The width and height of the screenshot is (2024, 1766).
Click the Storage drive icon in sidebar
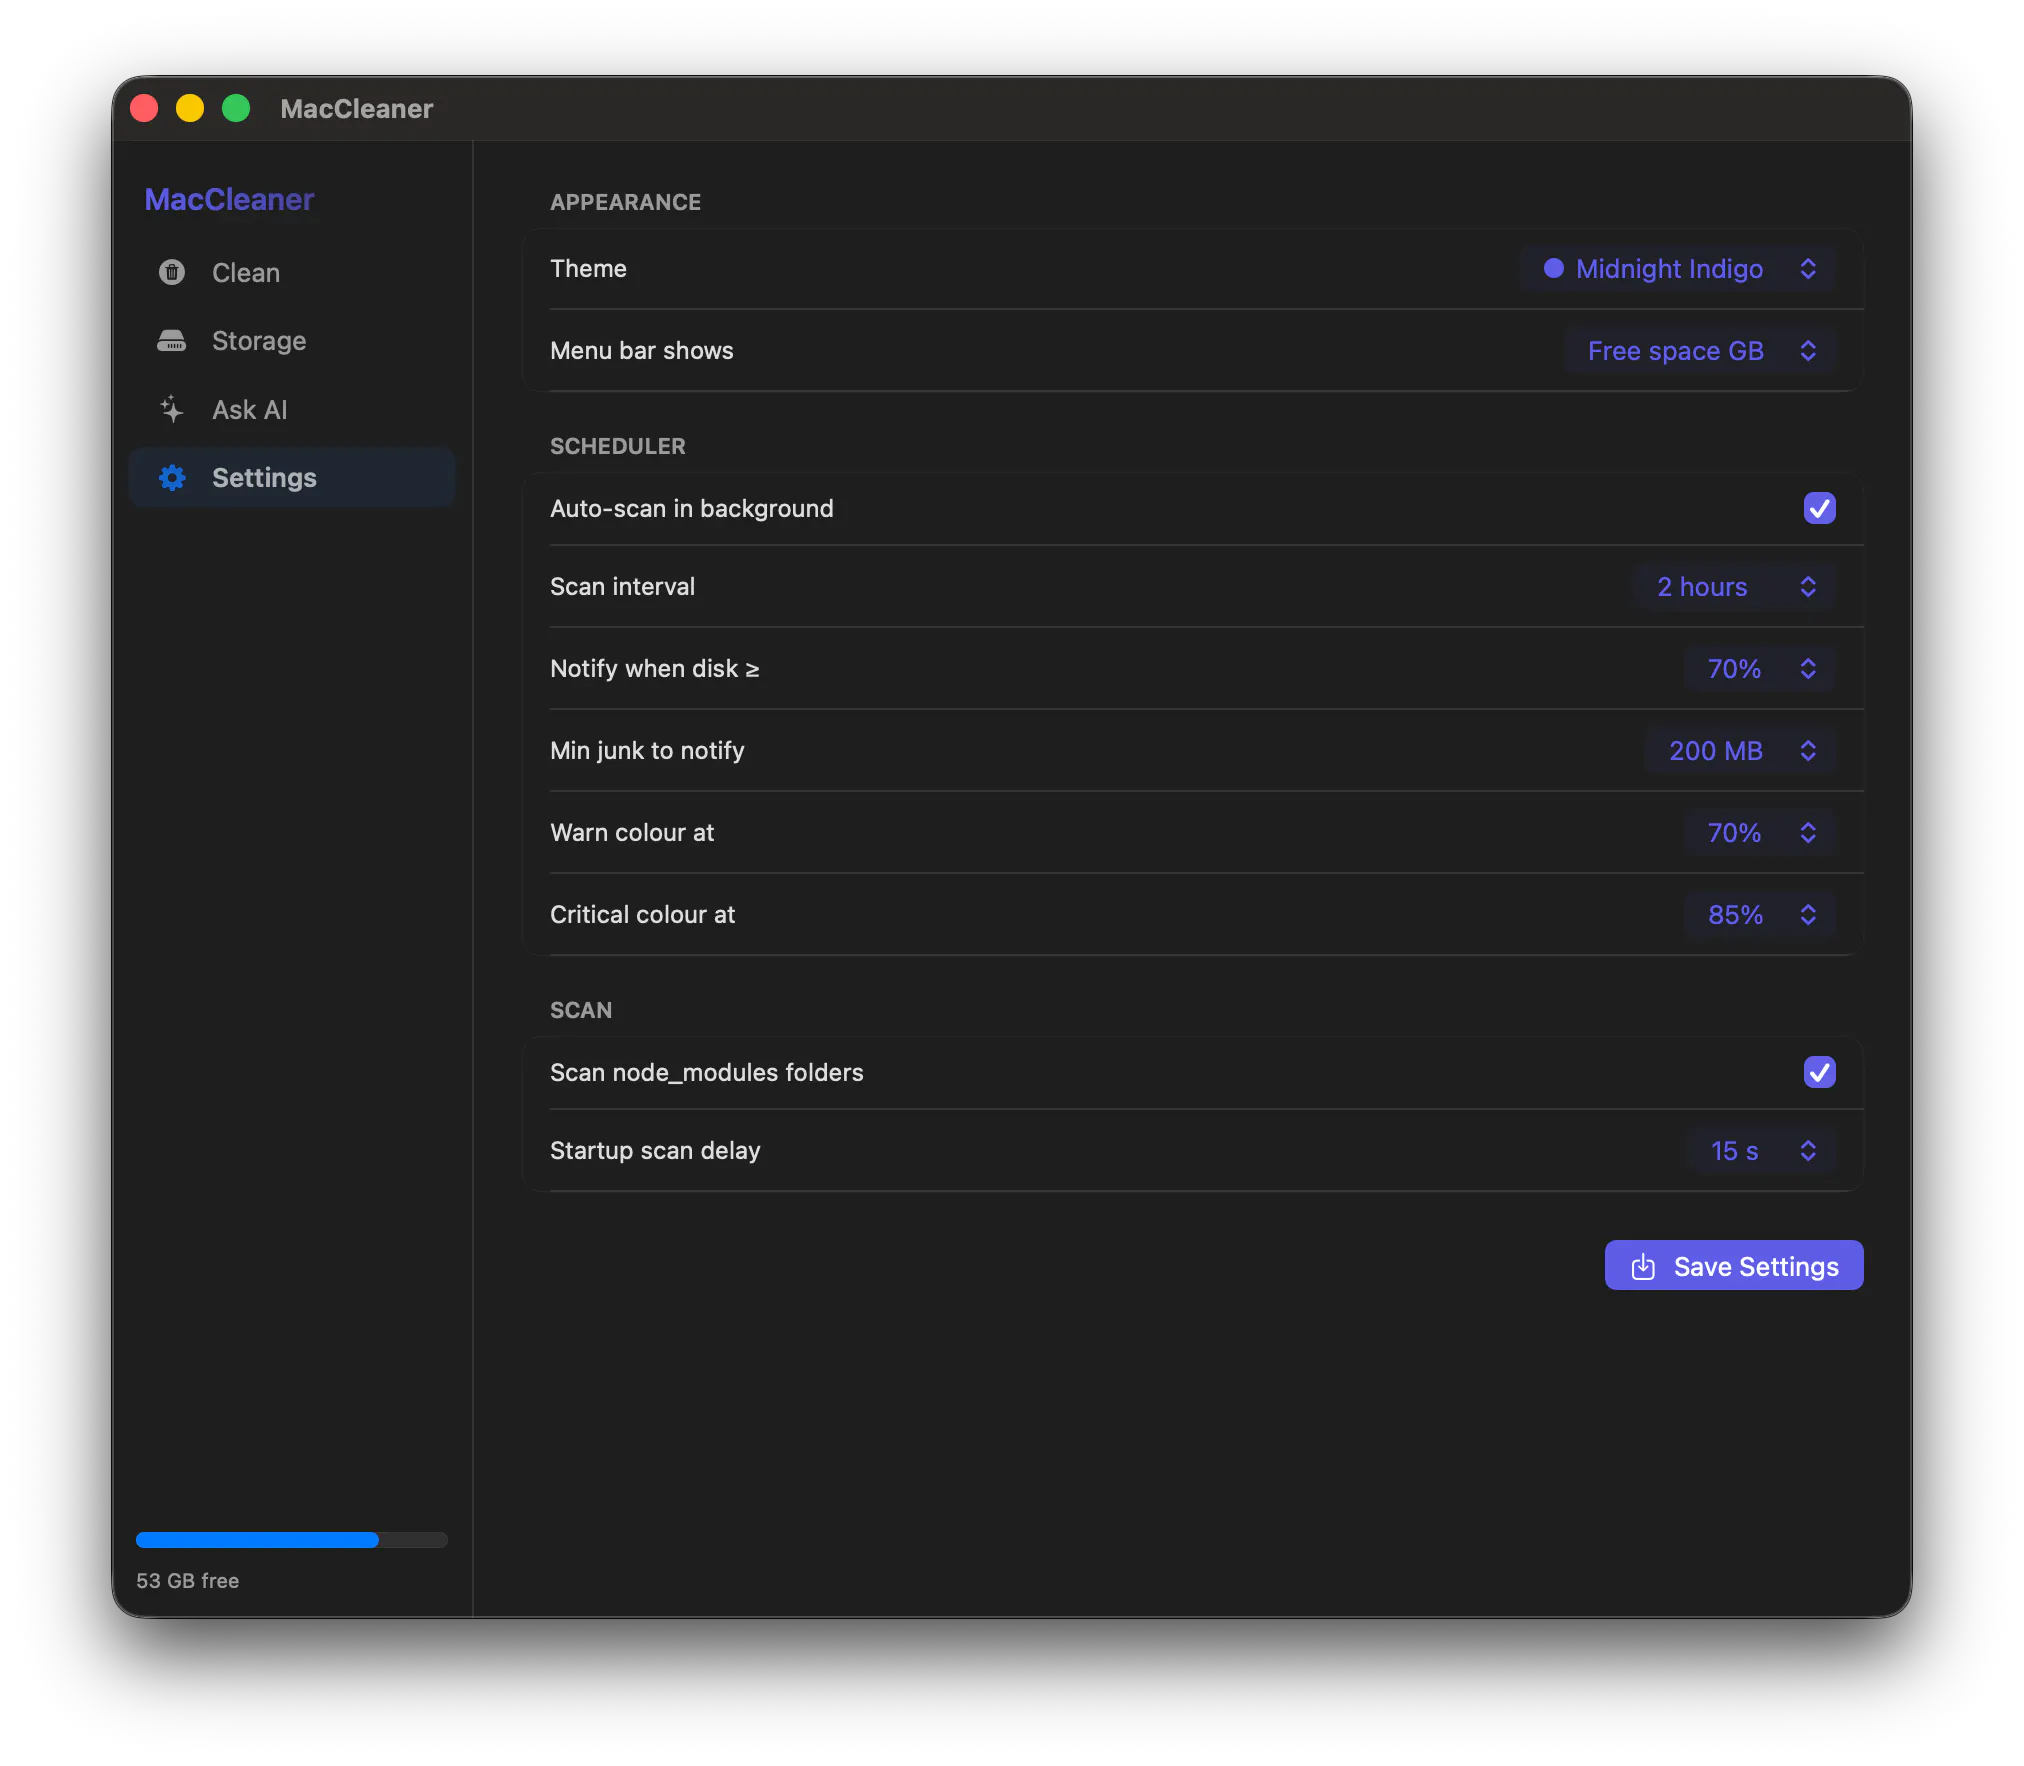click(172, 341)
